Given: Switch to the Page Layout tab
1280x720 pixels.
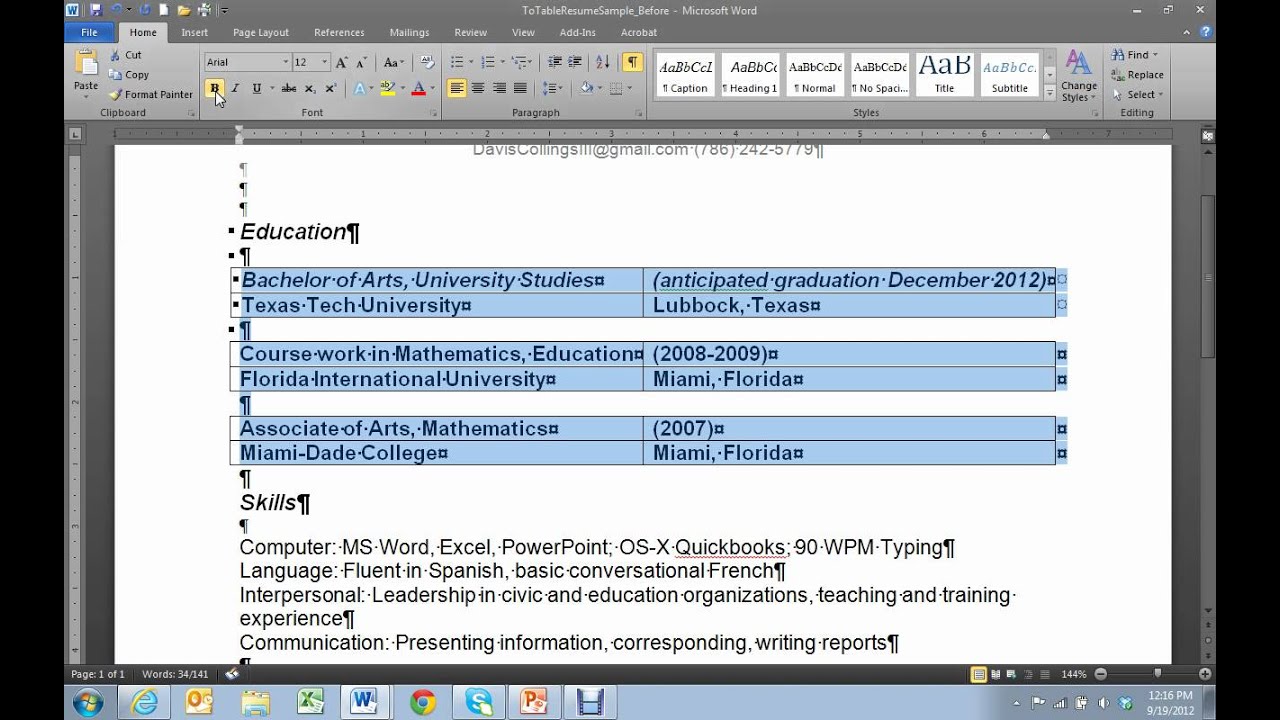Looking at the screenshot, I should click(260, 32).
